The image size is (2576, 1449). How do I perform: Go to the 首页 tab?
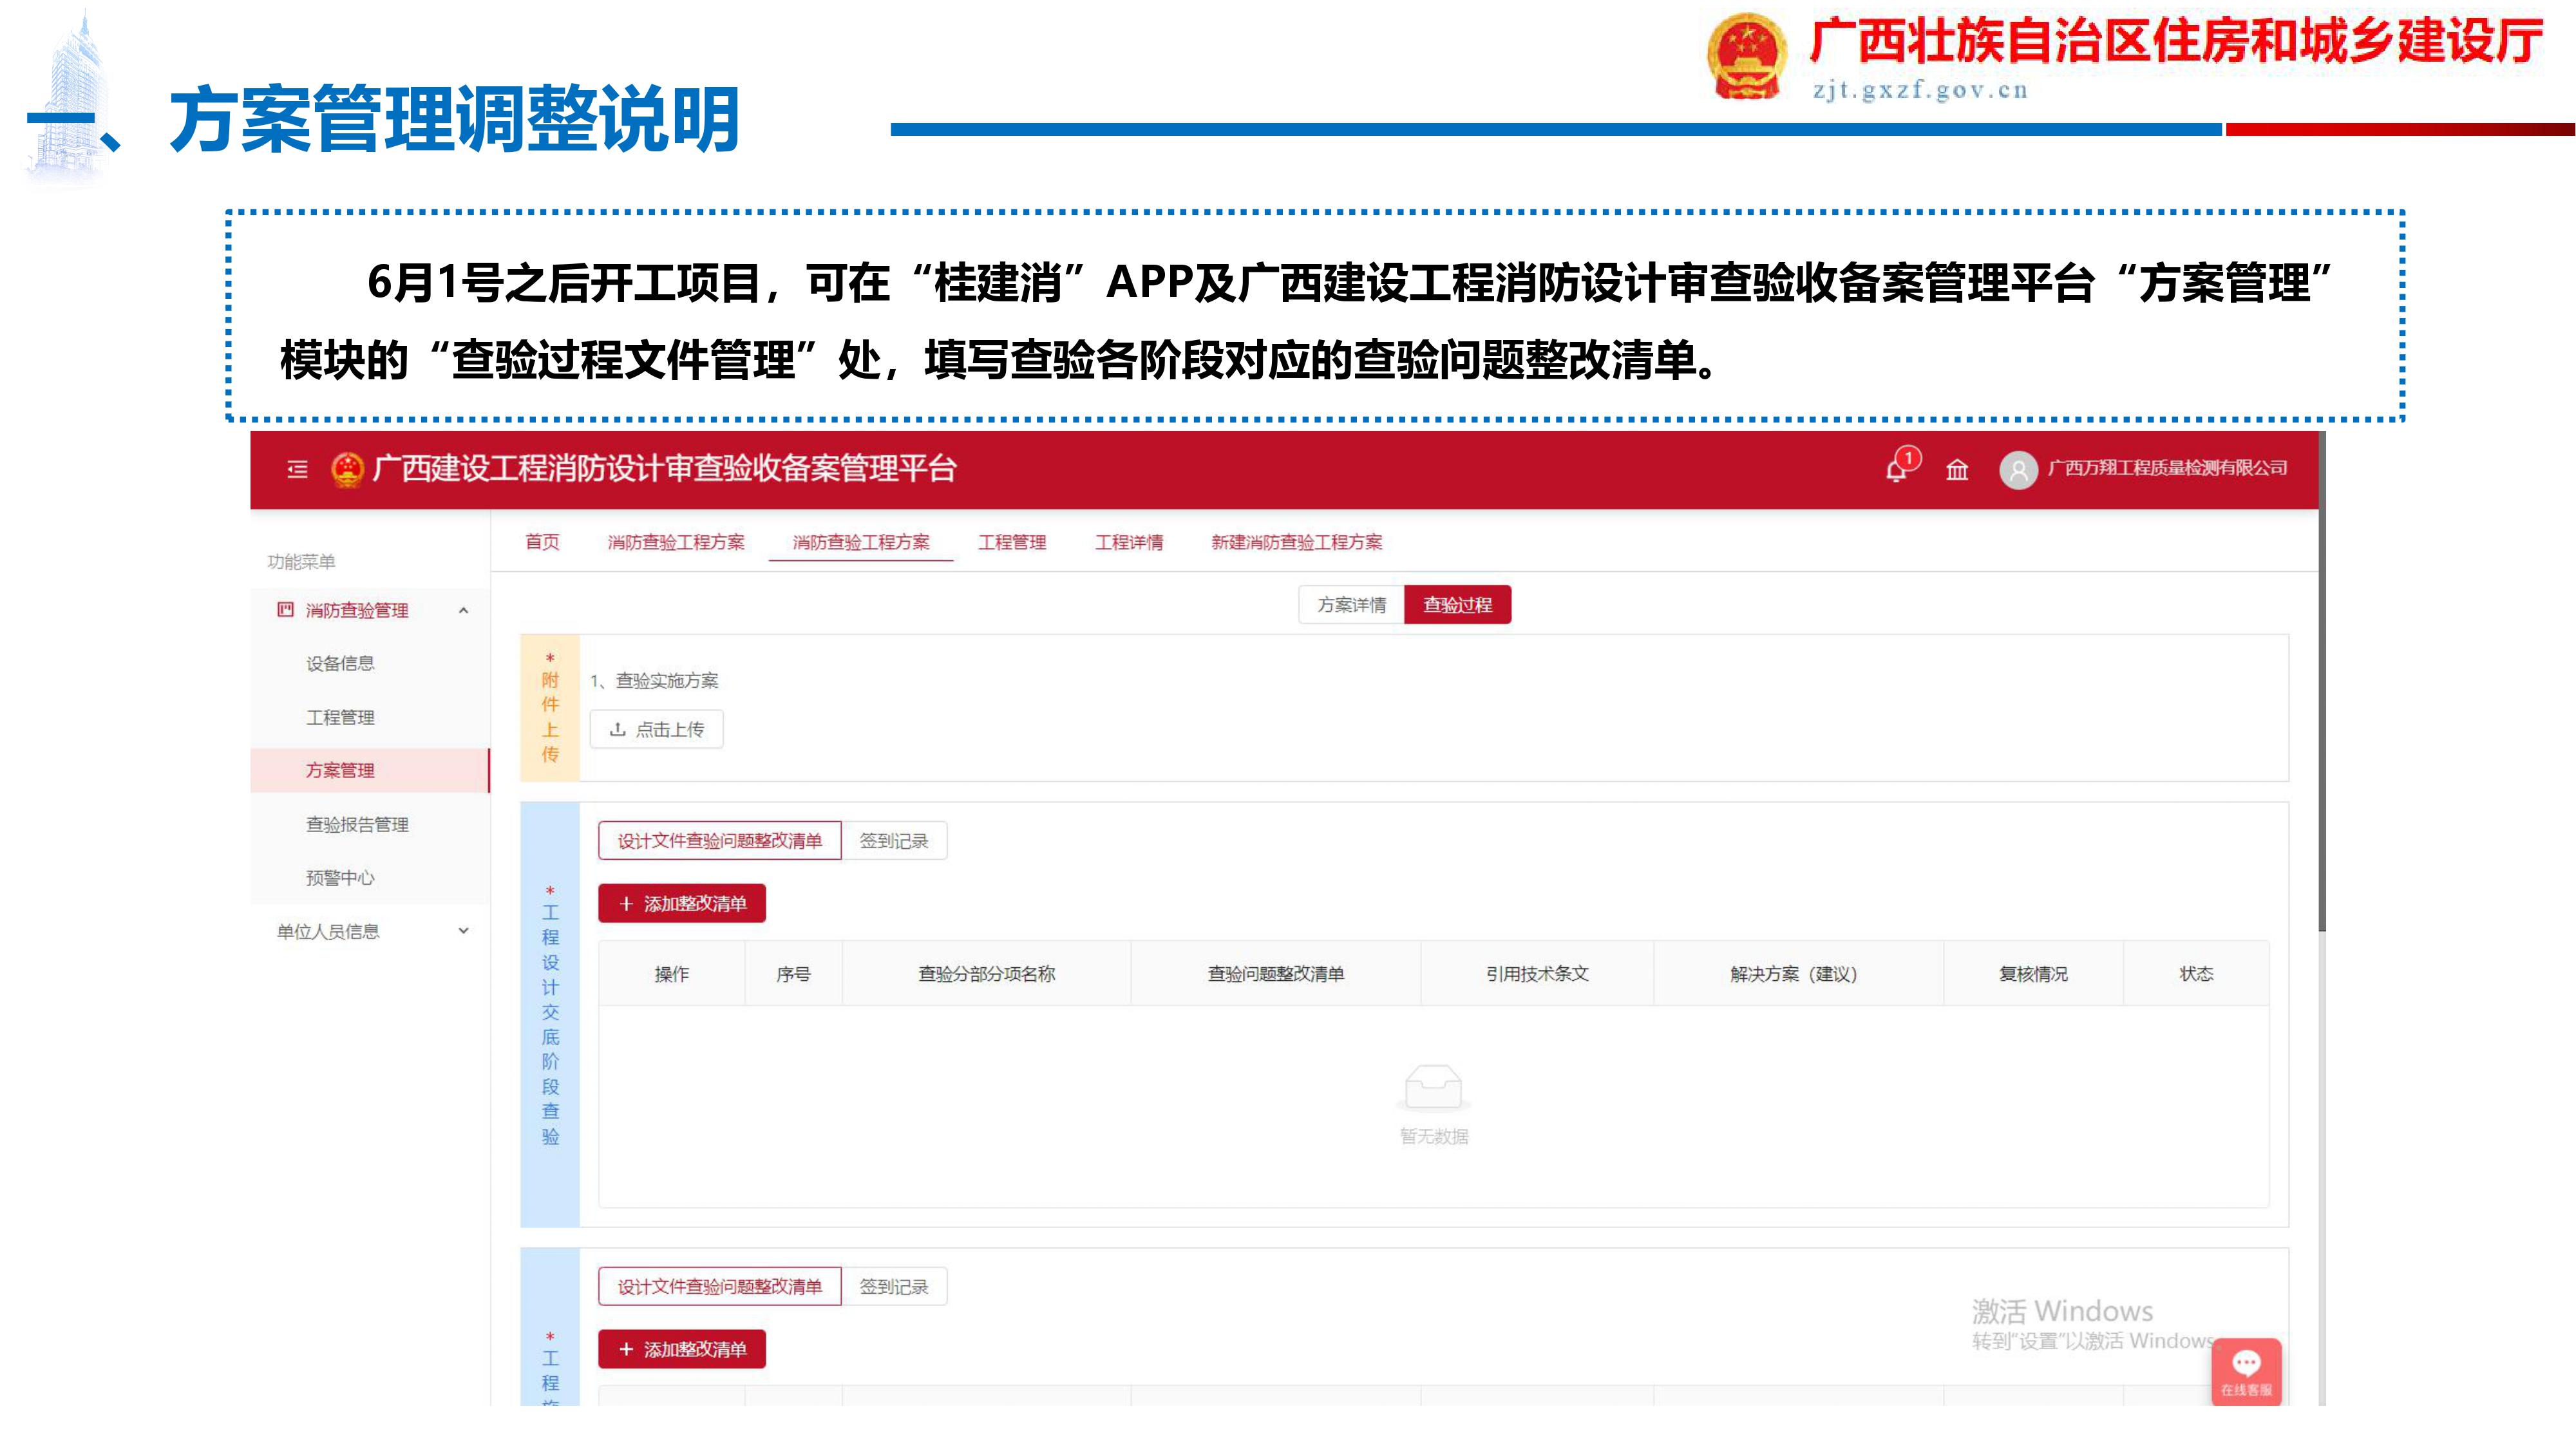click(x=542, y=542)
